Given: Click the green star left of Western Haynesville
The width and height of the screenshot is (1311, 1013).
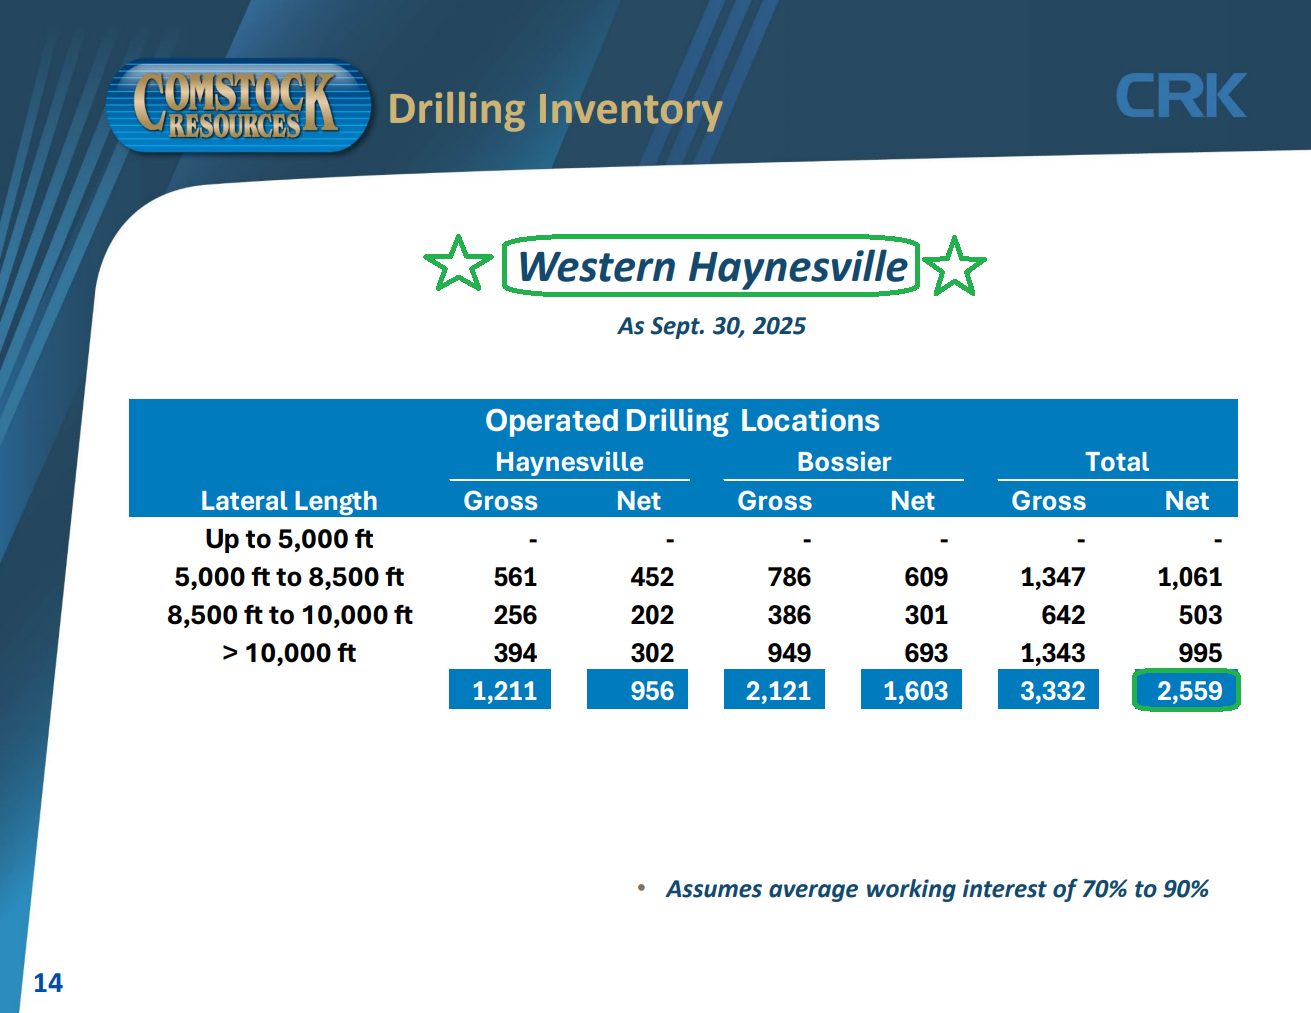Looking at the screenshot, I should point(458,264).
